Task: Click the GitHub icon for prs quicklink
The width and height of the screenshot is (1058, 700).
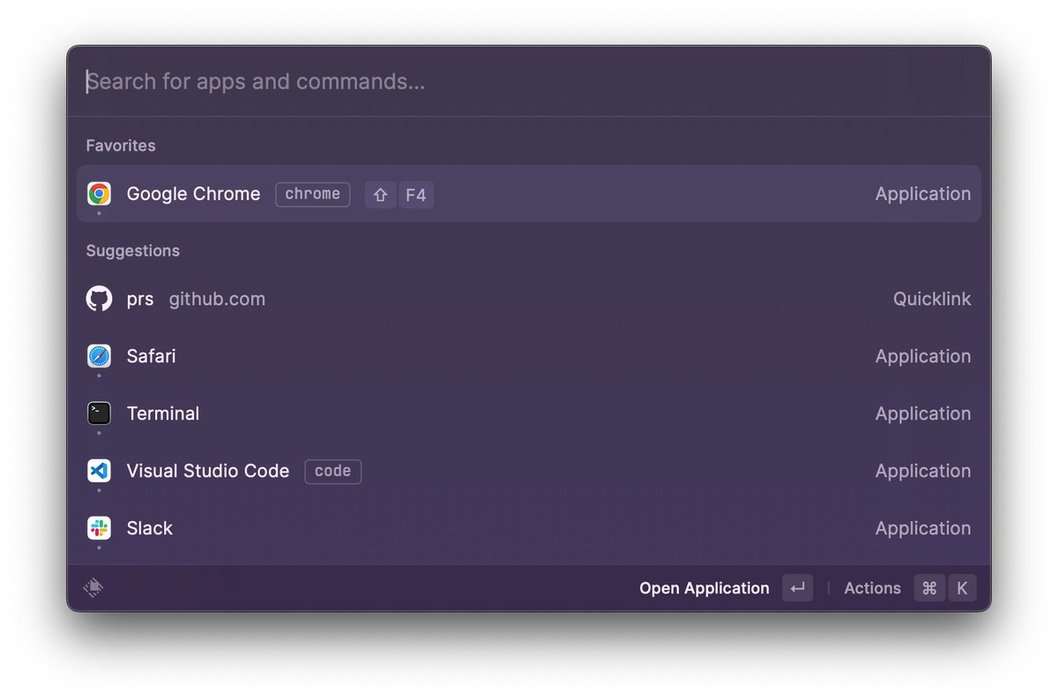Action: point(99,299)
